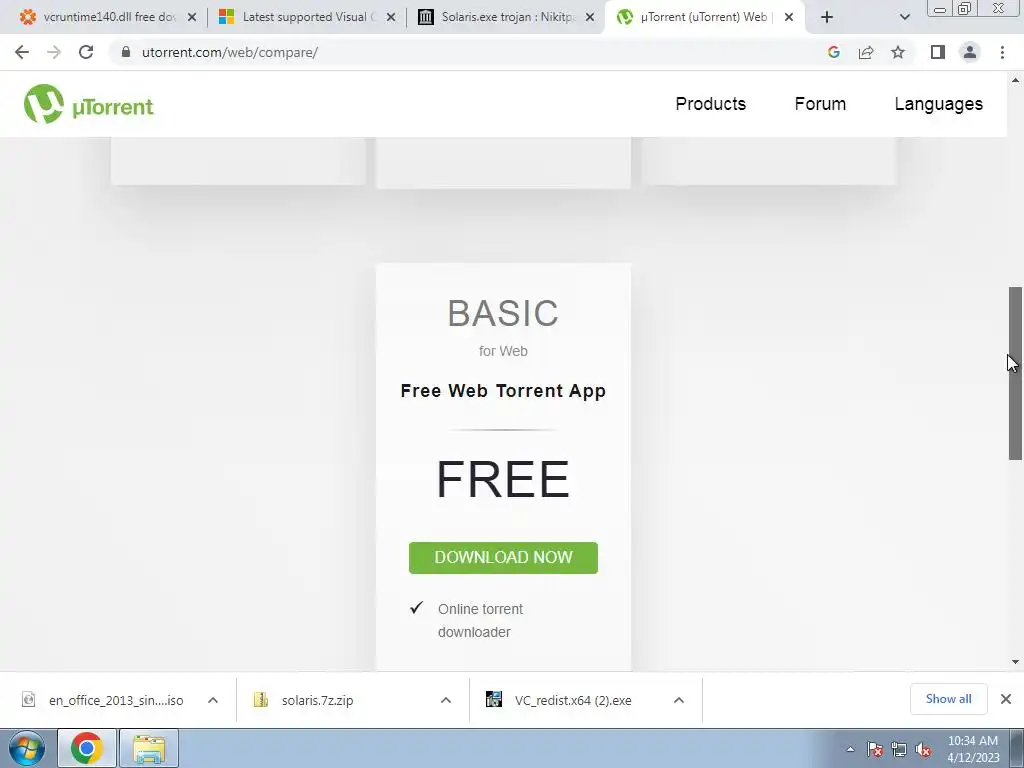Expand en_office_2013 iso download options

click(212, 700)
